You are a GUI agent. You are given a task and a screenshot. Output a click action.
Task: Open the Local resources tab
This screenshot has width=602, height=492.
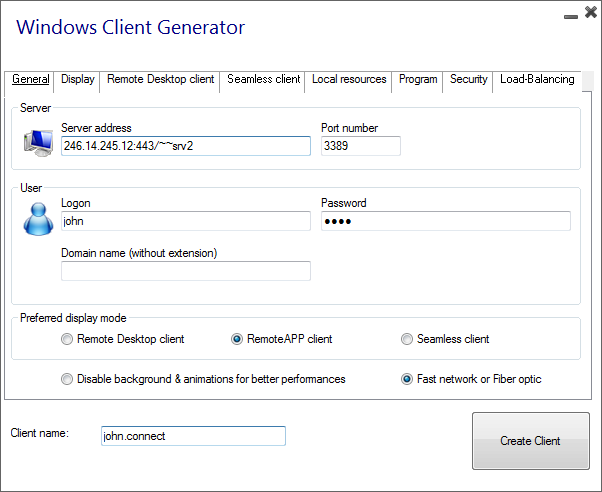[x=349, y=80]
